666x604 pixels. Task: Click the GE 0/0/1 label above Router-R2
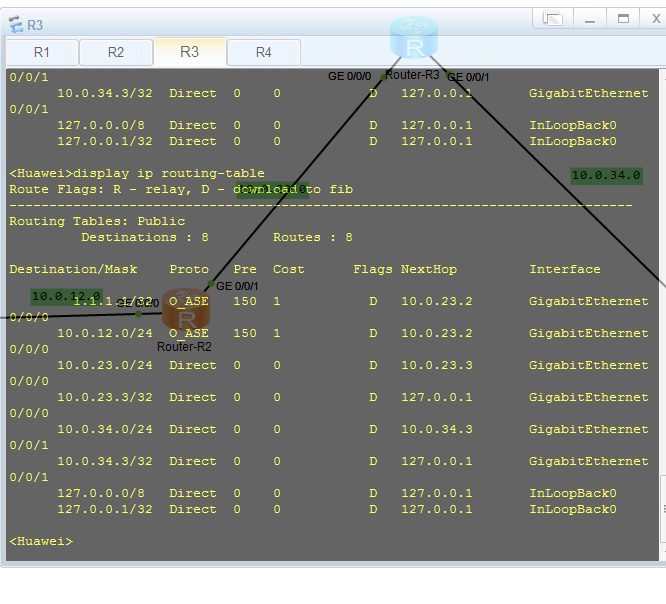point(237,286)
